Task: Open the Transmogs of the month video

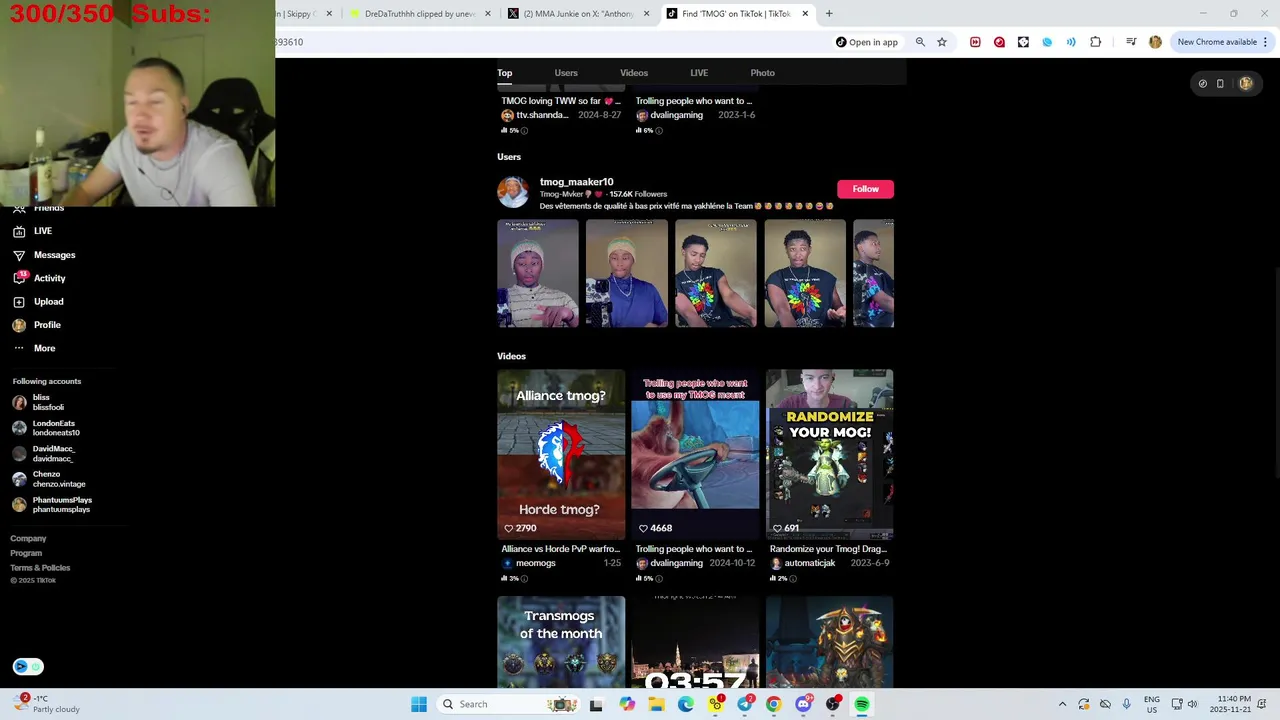Action: [561, 642]
